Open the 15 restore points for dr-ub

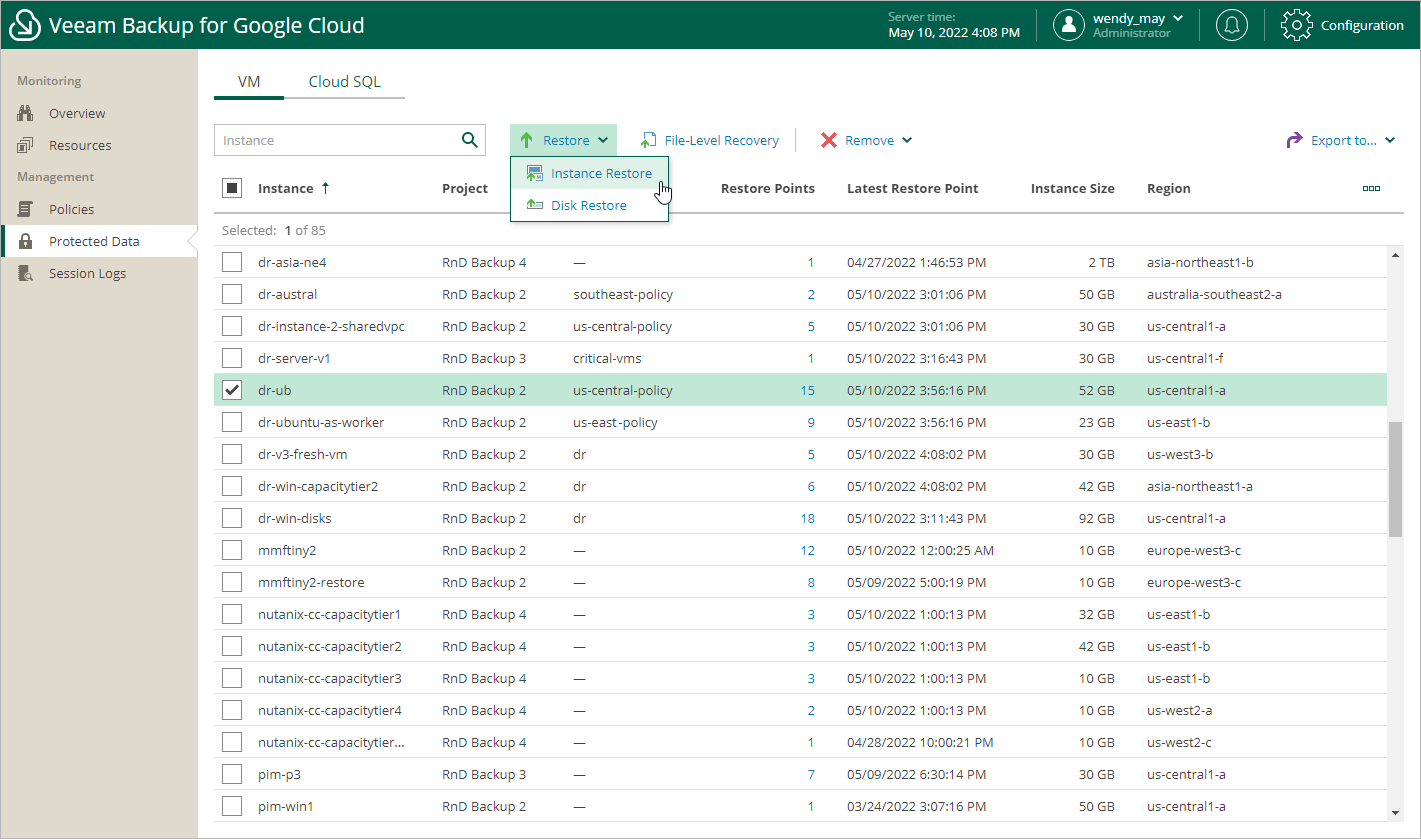(807, 390)
